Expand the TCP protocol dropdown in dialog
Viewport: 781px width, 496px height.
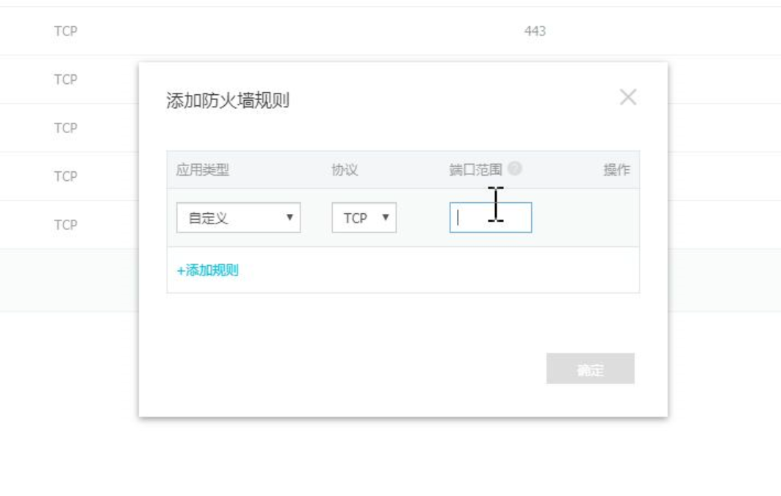coord(364,218)
